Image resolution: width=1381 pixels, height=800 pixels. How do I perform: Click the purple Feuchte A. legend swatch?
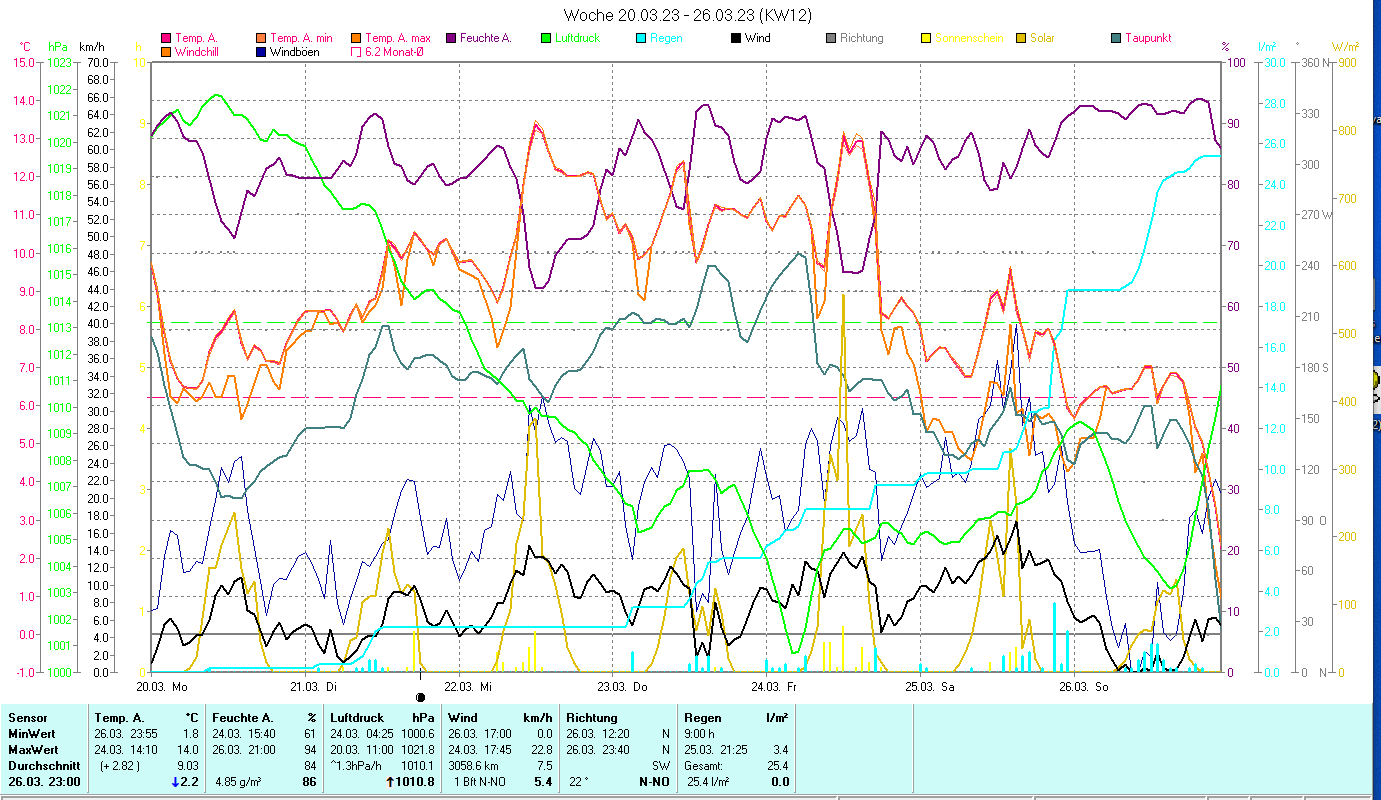(x=450, y=39)
